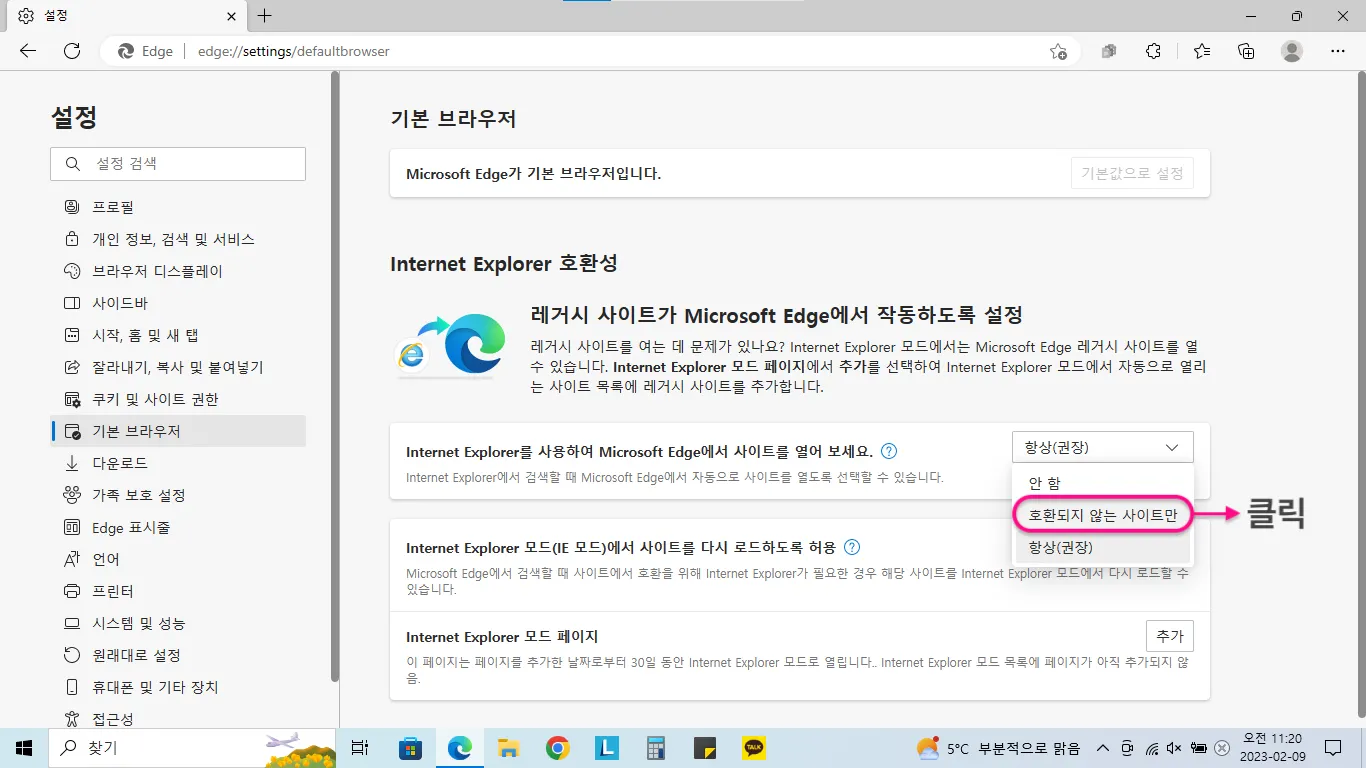Click the 프로필 sidebar icon
1366x768 pixels.
tap(72, 207)
